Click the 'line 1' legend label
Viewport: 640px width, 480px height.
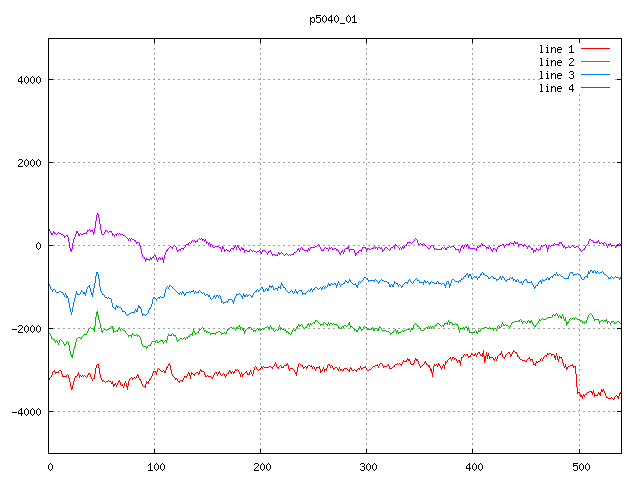click(556, 49)
